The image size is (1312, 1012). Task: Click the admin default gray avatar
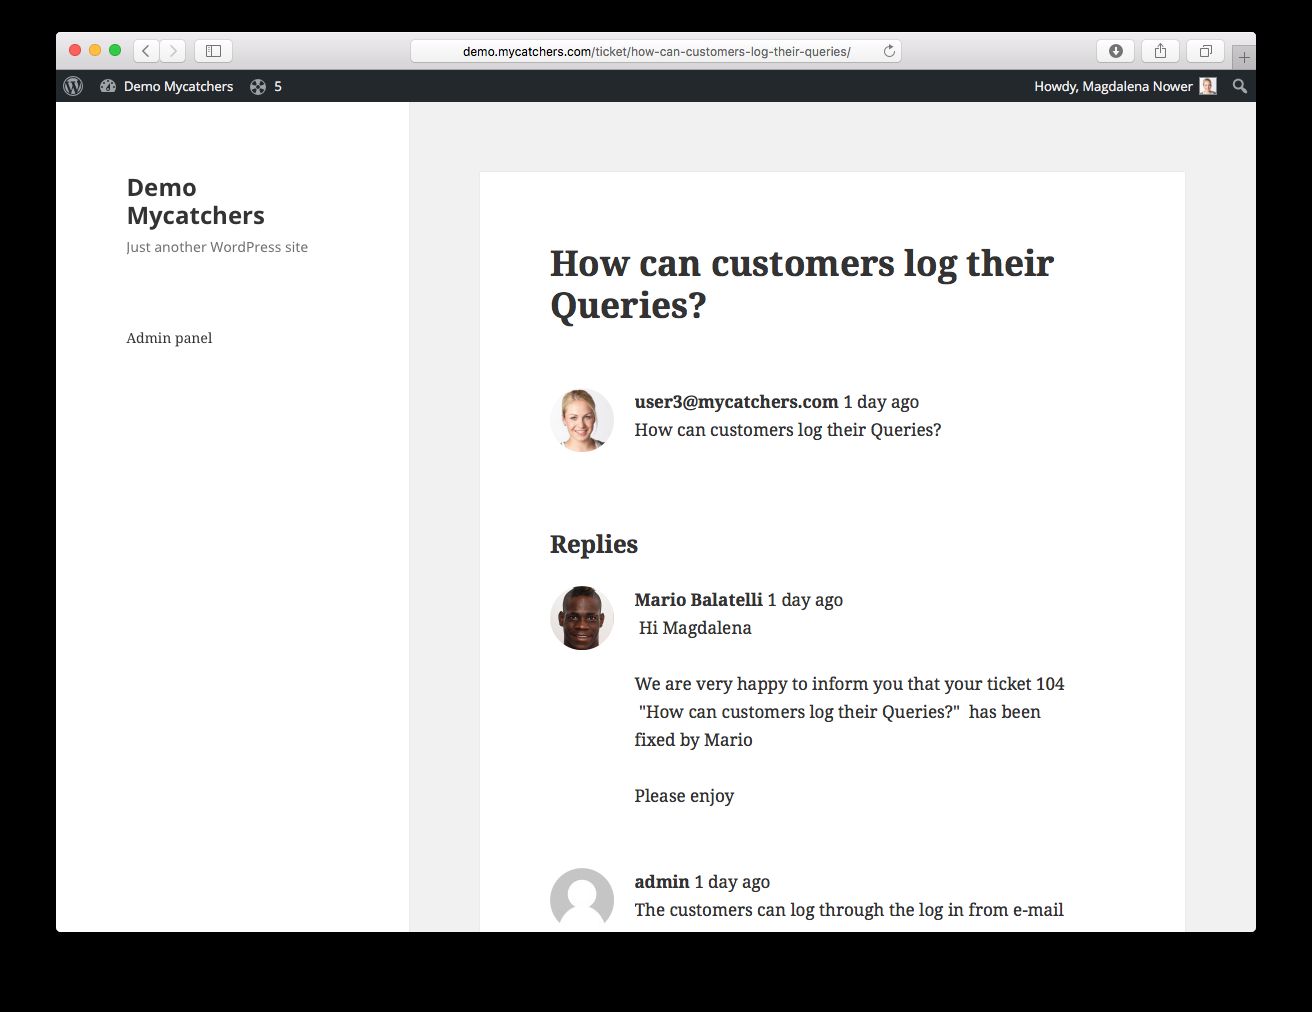pos(582,899)
